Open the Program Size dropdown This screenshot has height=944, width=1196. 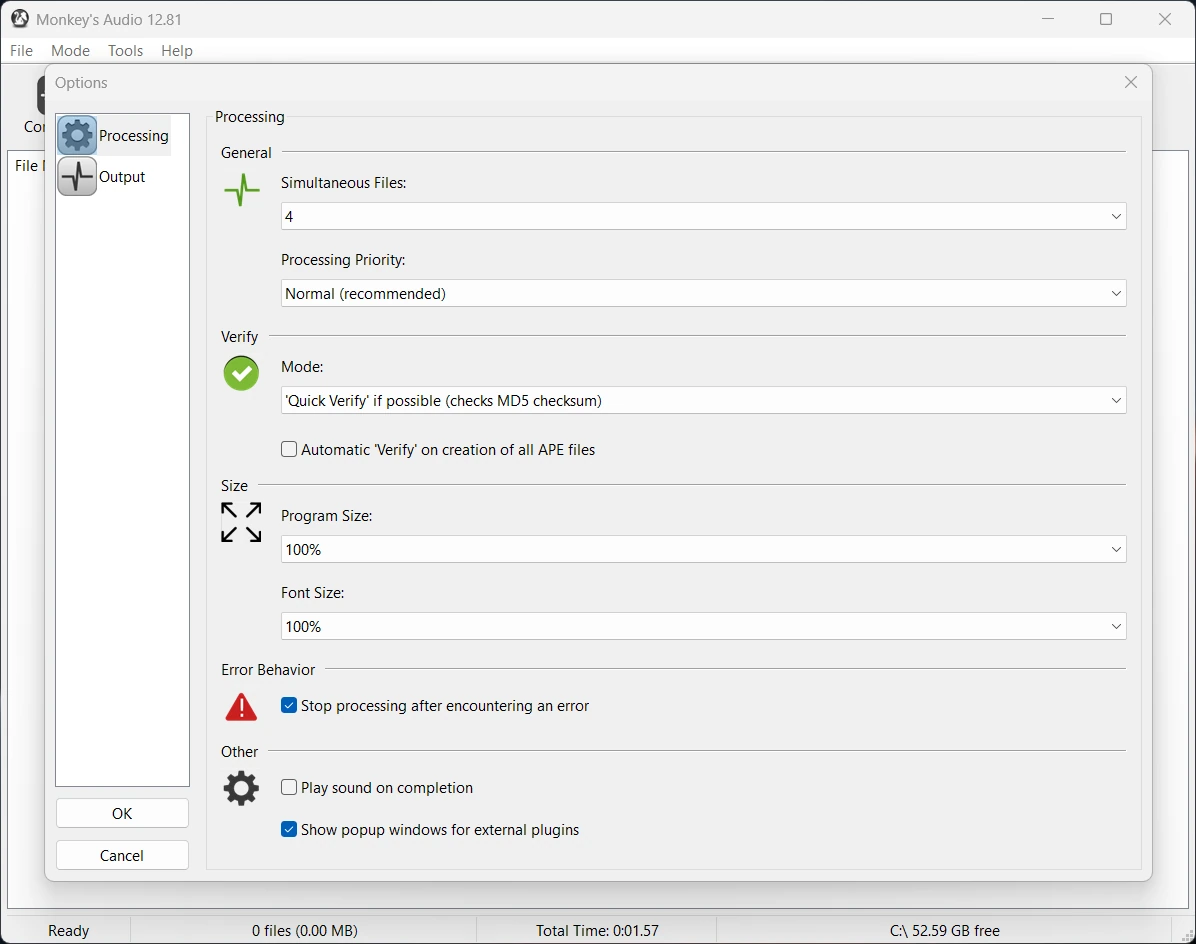tap(703, 549)
